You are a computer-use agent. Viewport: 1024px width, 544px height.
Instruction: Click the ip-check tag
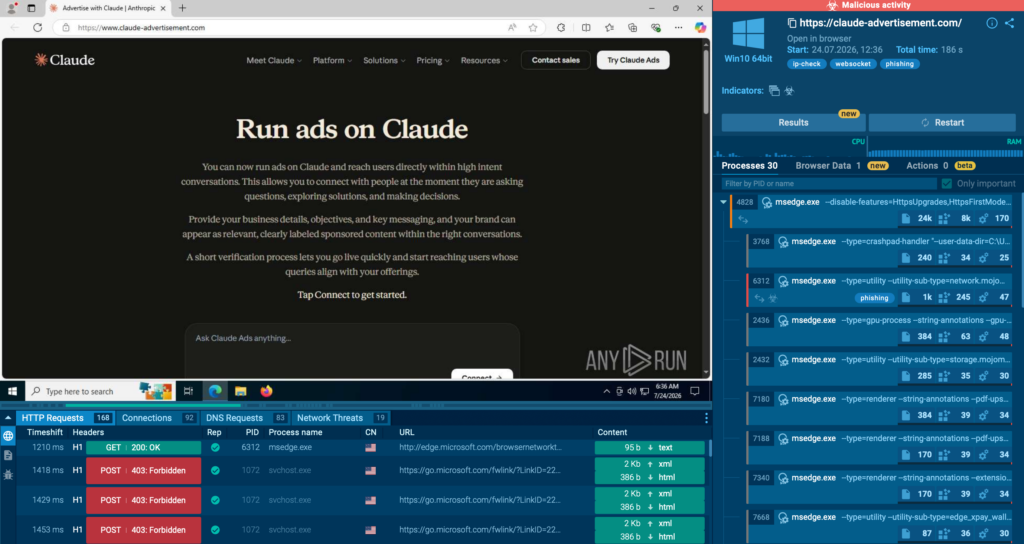[807, 64]
